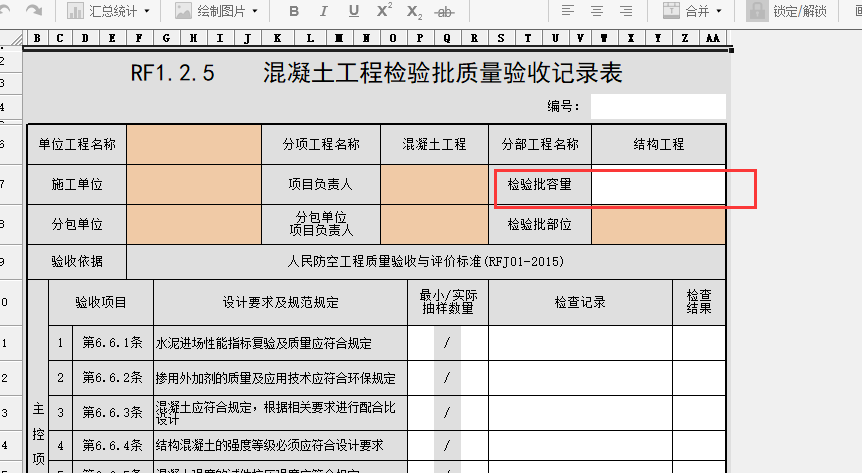862x473 pixels.
Task: Align text to the right
Action: tap(626, 11)
